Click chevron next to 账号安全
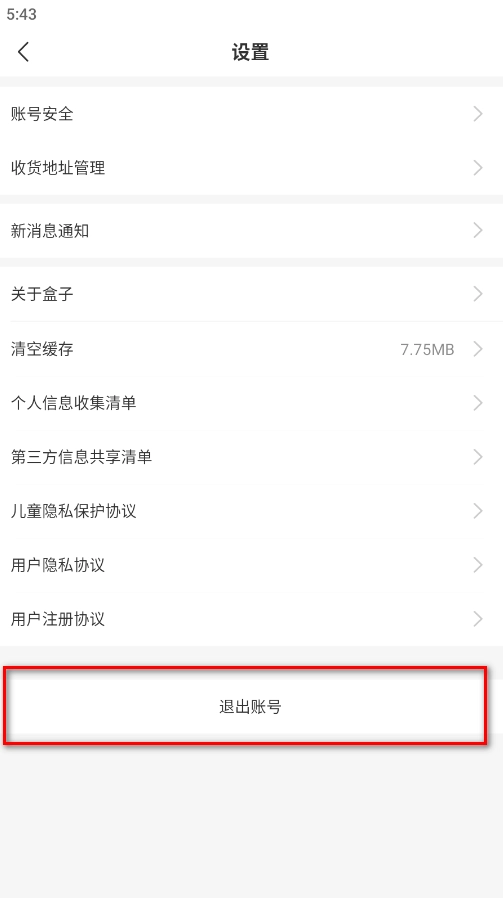Screen dimensions: 503x898 [x=478, y=114]
